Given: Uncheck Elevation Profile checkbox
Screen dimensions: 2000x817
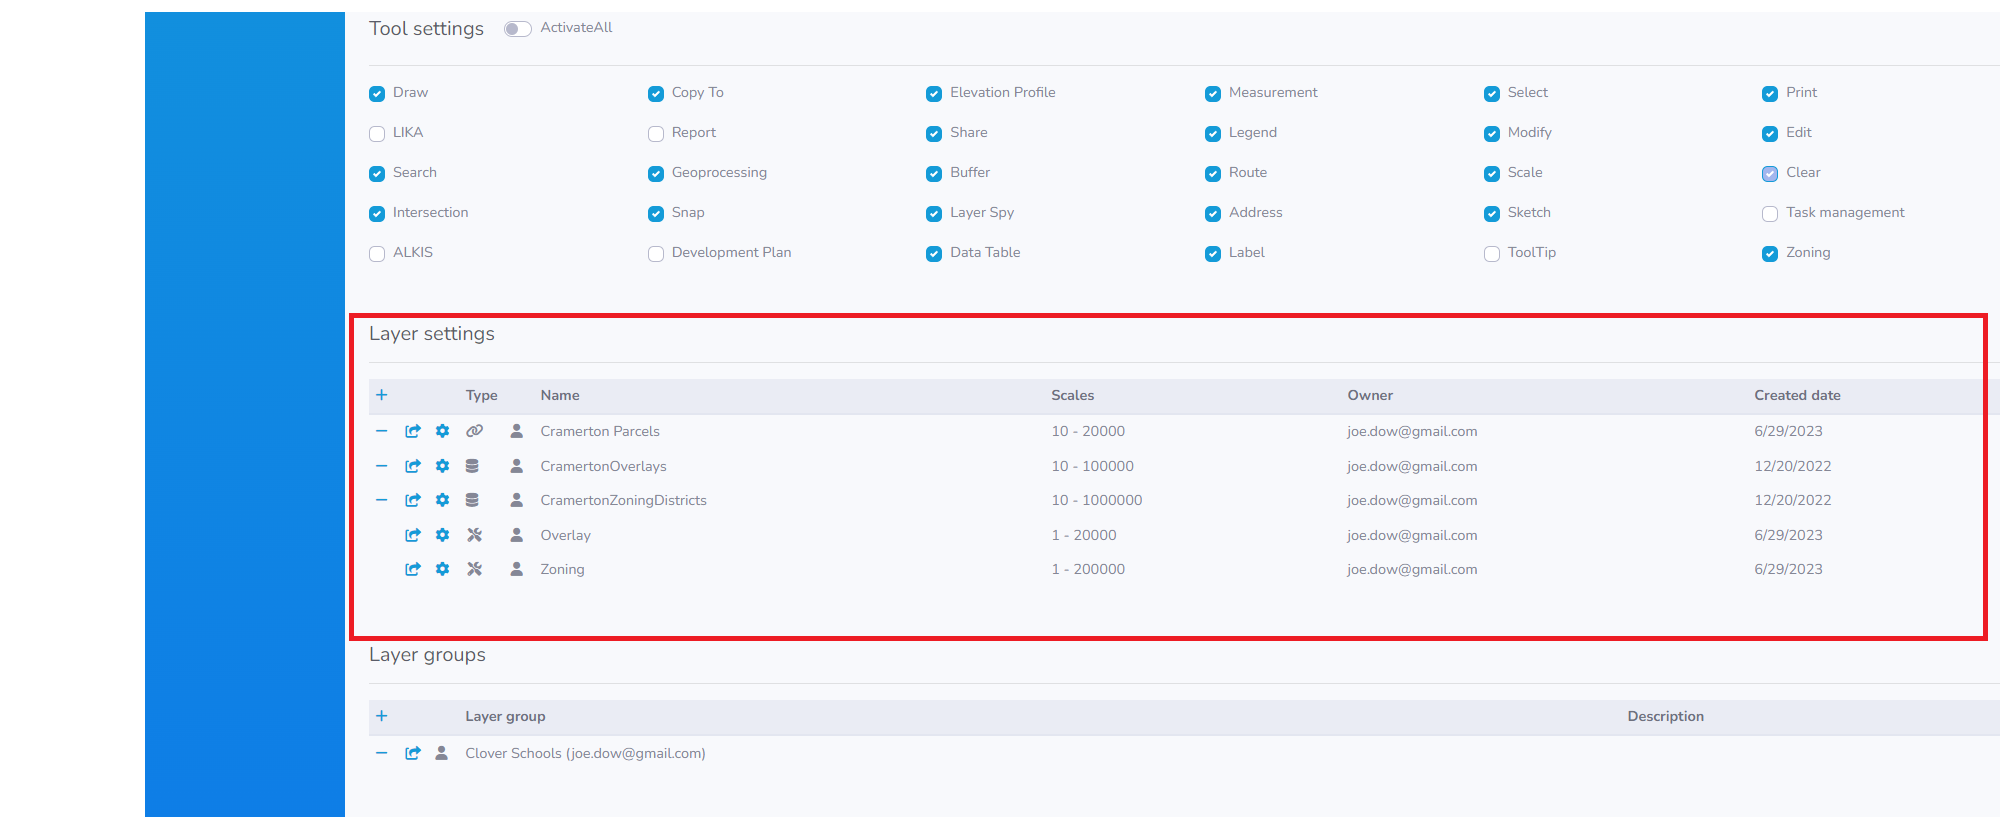Looking at the screenshot, I should (934, 93).
